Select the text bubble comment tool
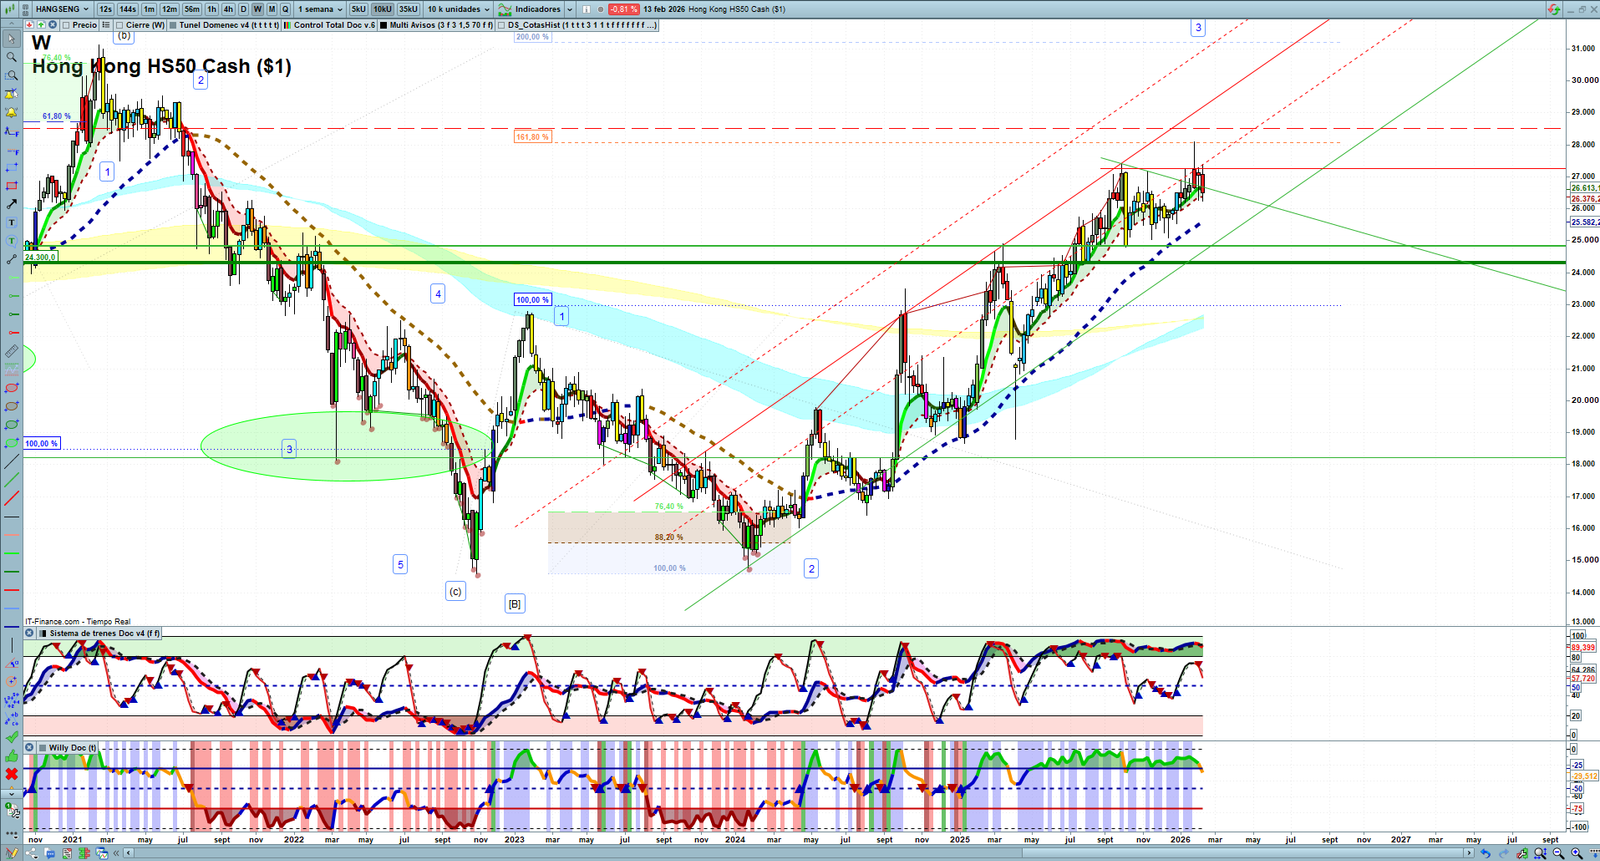 tap(12, 241)
